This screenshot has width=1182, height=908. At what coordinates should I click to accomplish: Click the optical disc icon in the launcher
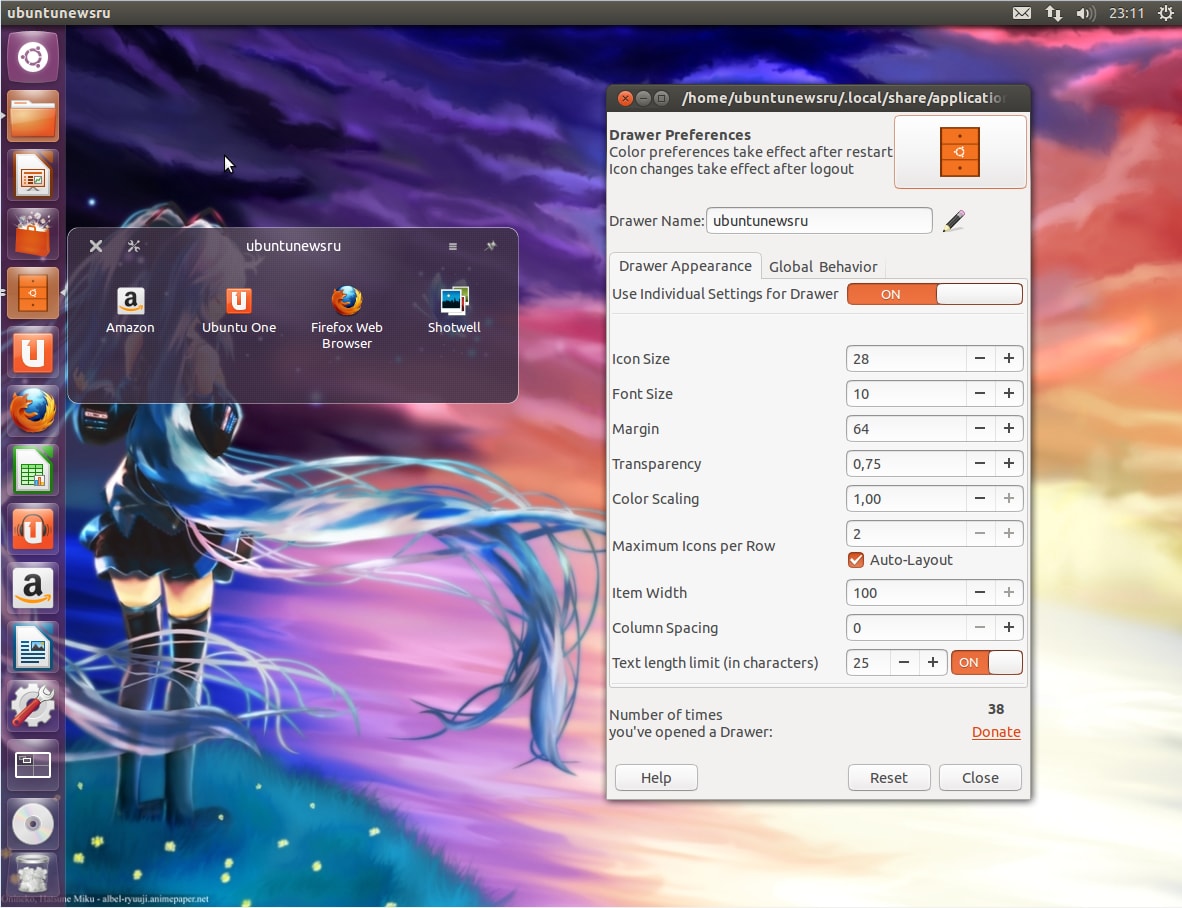[33, 824]
